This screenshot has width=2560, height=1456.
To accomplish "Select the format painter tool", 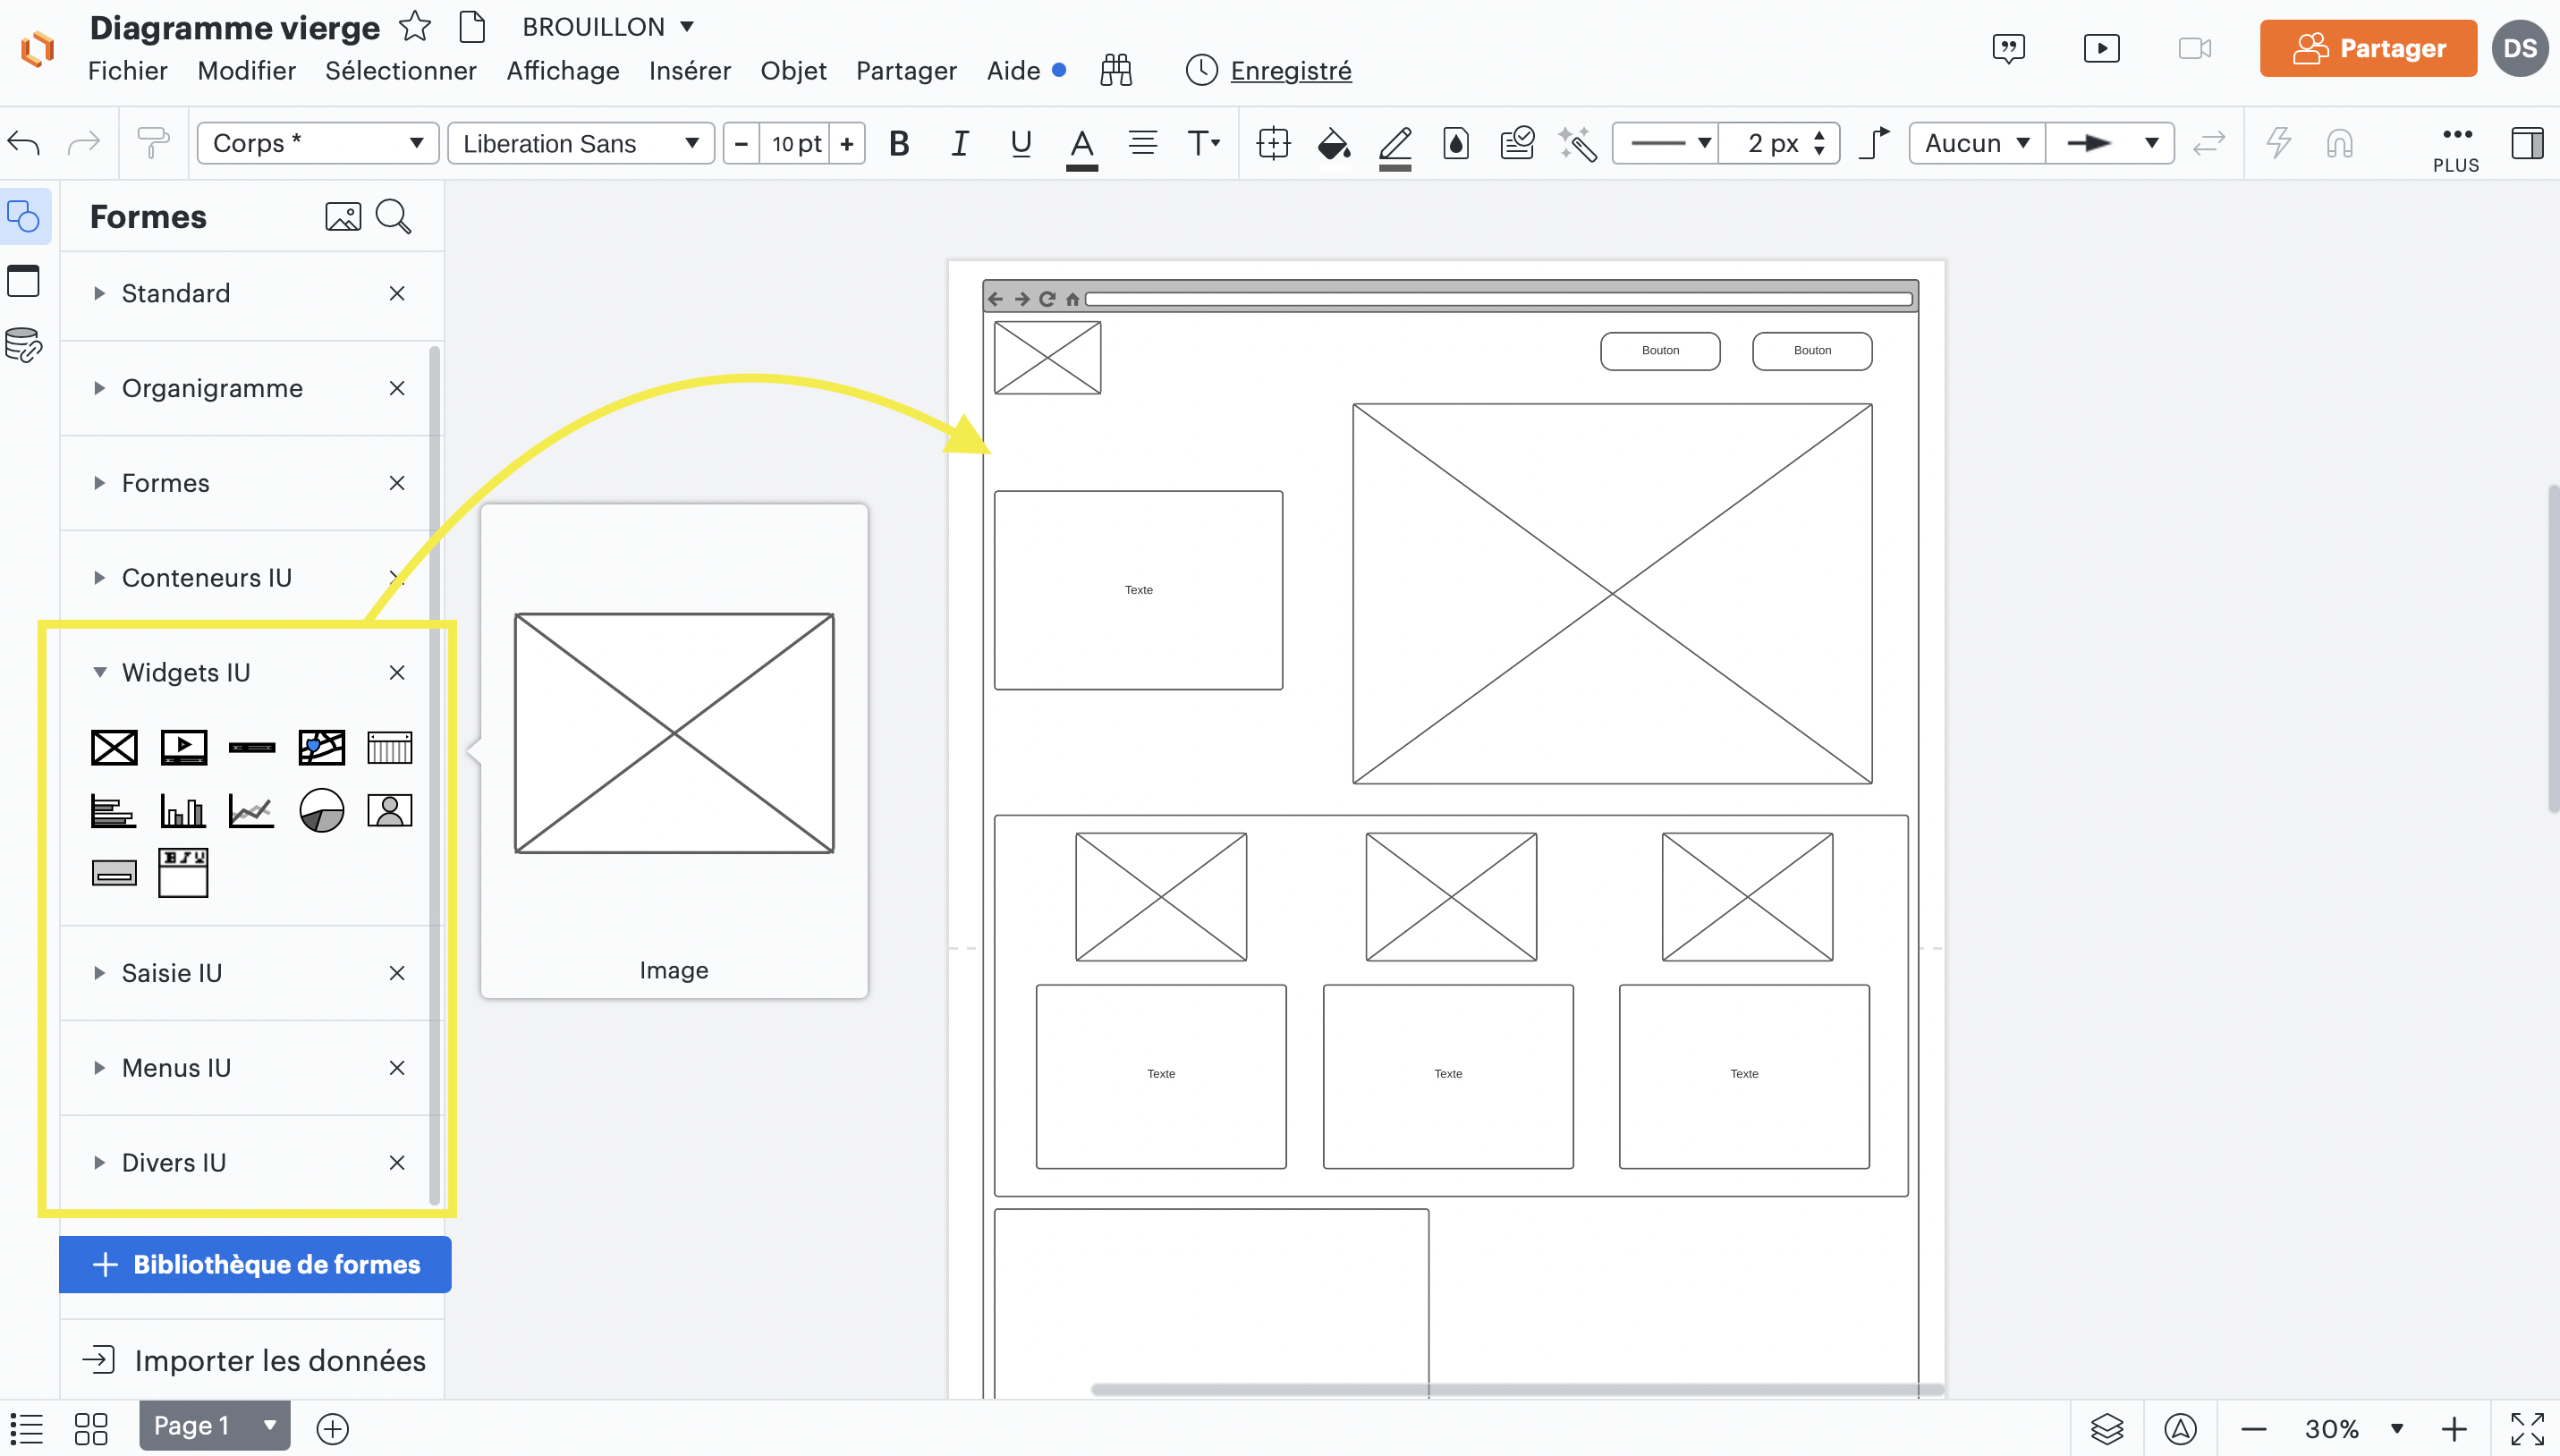I will 153,143.
